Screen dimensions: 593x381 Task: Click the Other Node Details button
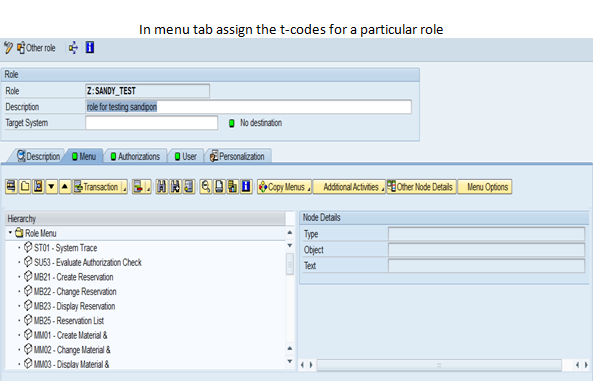click(x=421, y=187)
